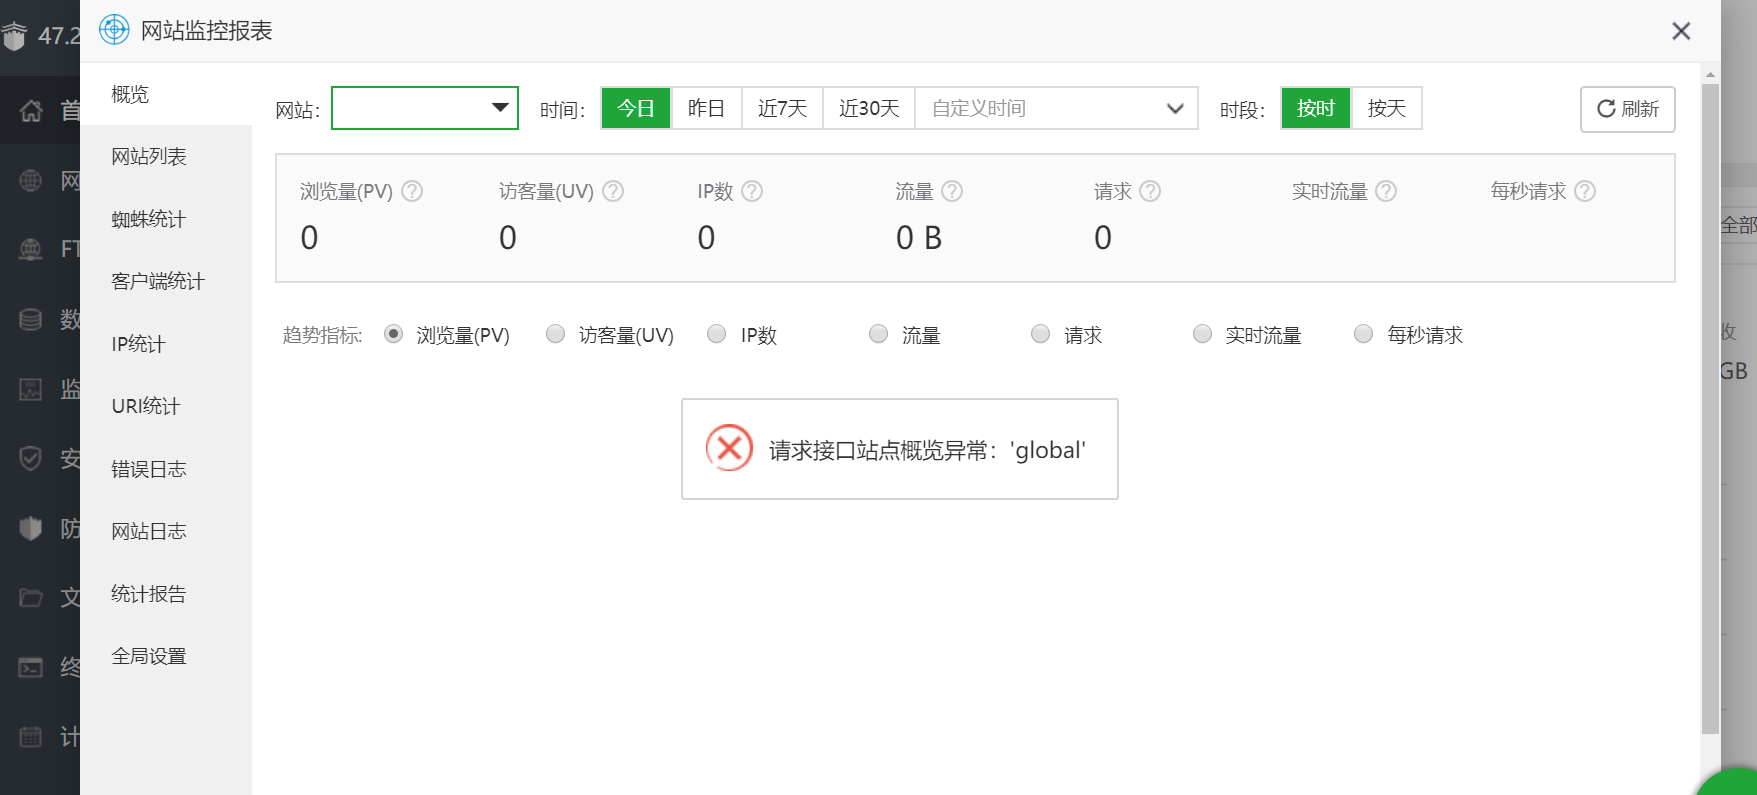Click the calendar cron icon in dark sidebar
Viewport: 1757px width, 795px height.
pyautogui.click(x=31, y=737)
